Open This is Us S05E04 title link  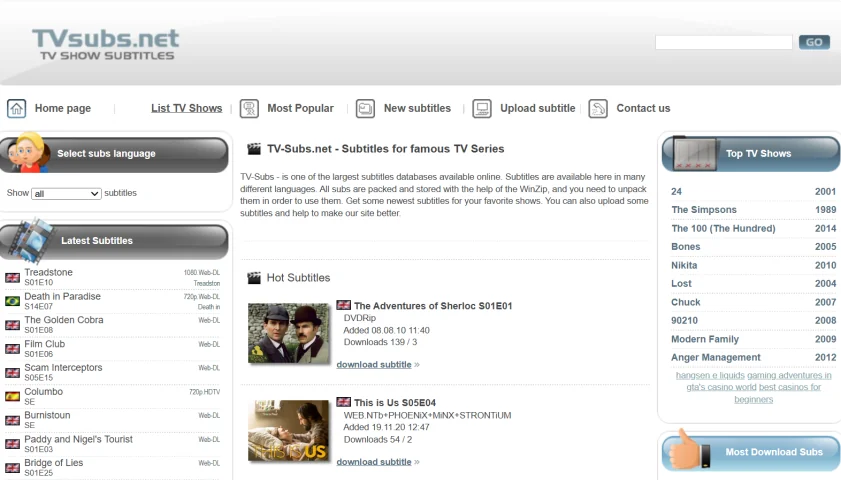(395, 403)
